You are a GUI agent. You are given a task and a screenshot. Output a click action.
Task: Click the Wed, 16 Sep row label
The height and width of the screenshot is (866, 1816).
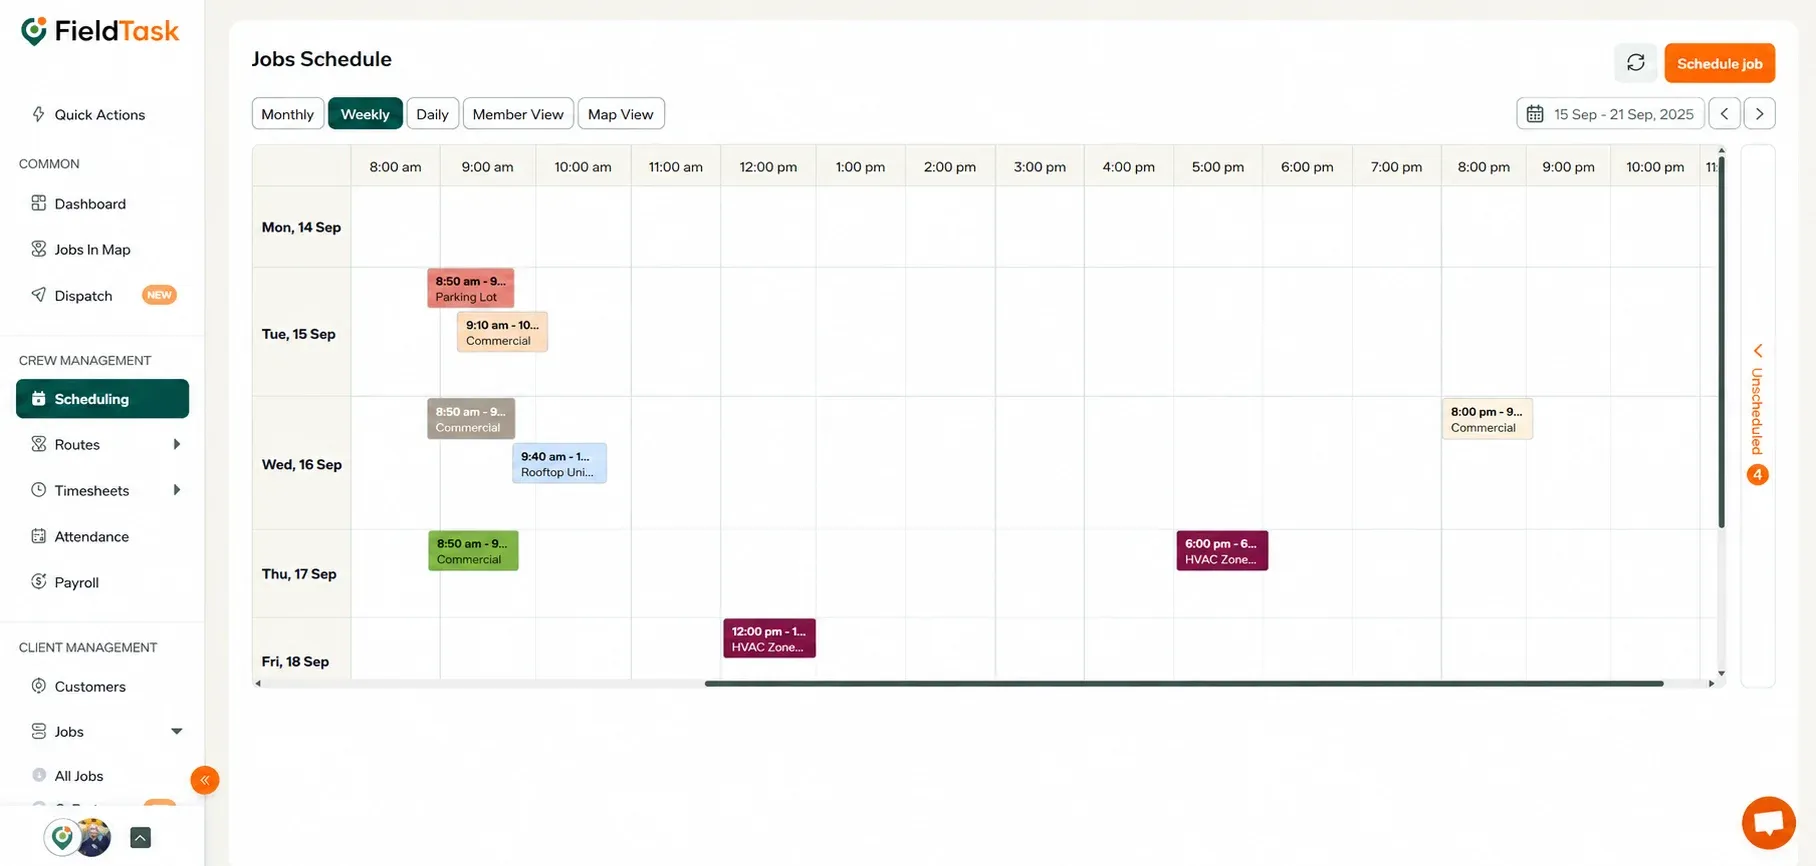pos(302,464)
